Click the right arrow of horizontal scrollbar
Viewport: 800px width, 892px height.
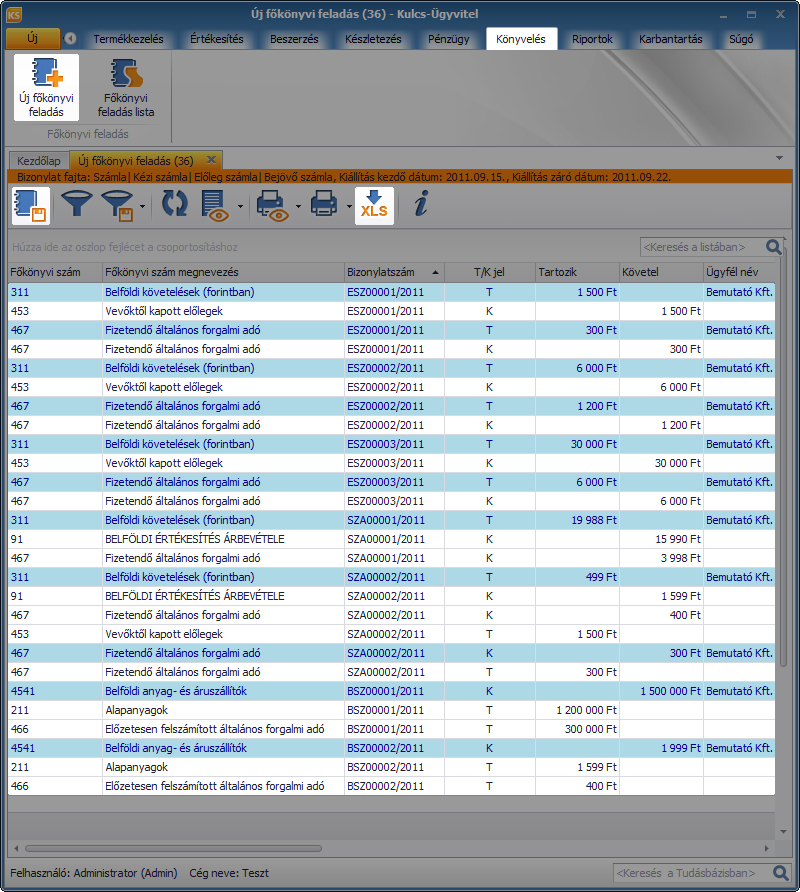click(767, 848)
